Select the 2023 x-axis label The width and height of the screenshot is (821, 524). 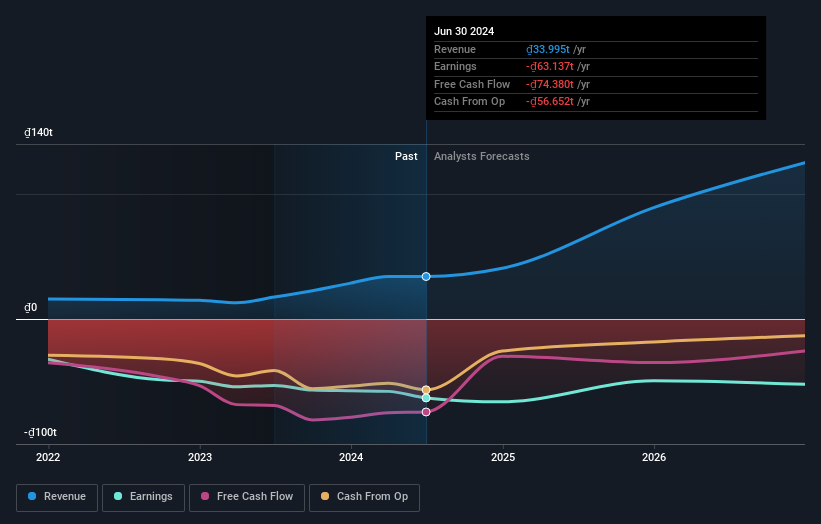point(200,457)
